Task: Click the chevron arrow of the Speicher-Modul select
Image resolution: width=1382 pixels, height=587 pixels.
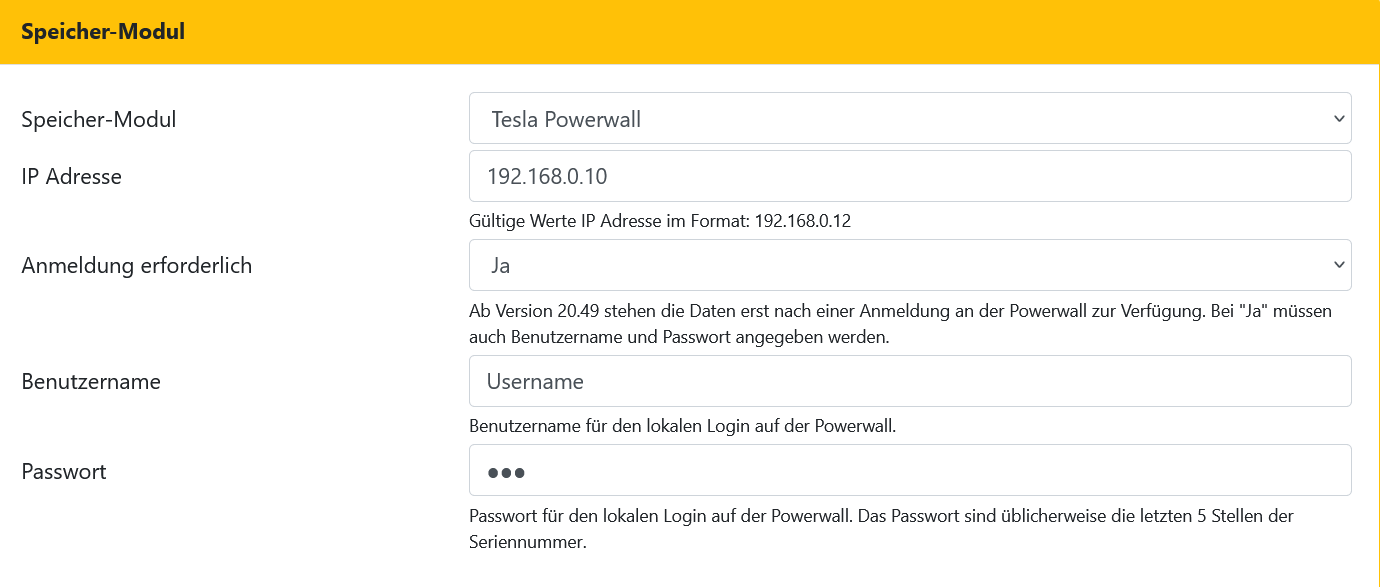Action: (x=1339, y=119)
